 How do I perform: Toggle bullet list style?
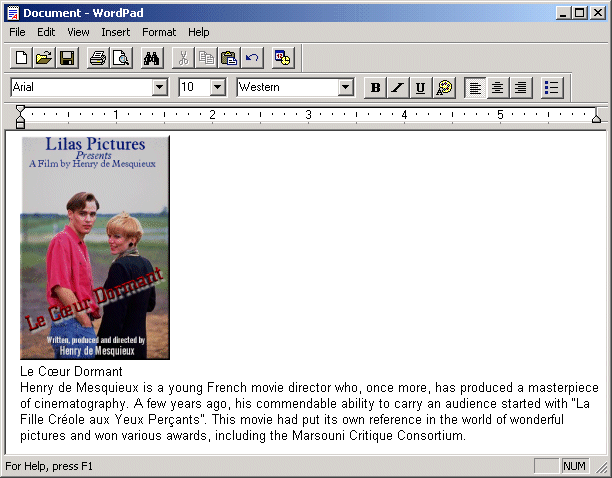(x=552, y=87)
